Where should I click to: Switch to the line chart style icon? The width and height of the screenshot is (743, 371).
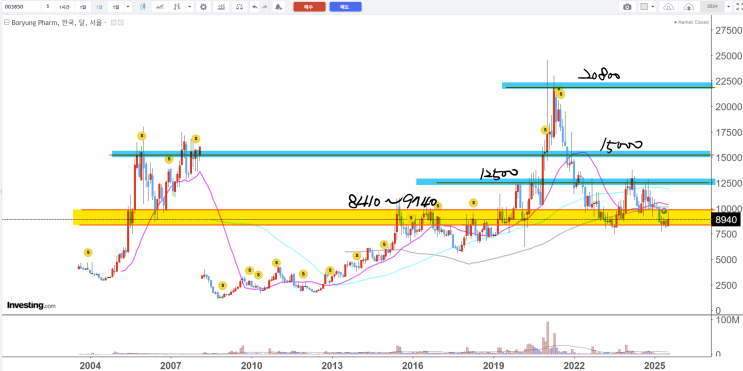point(161,7)
